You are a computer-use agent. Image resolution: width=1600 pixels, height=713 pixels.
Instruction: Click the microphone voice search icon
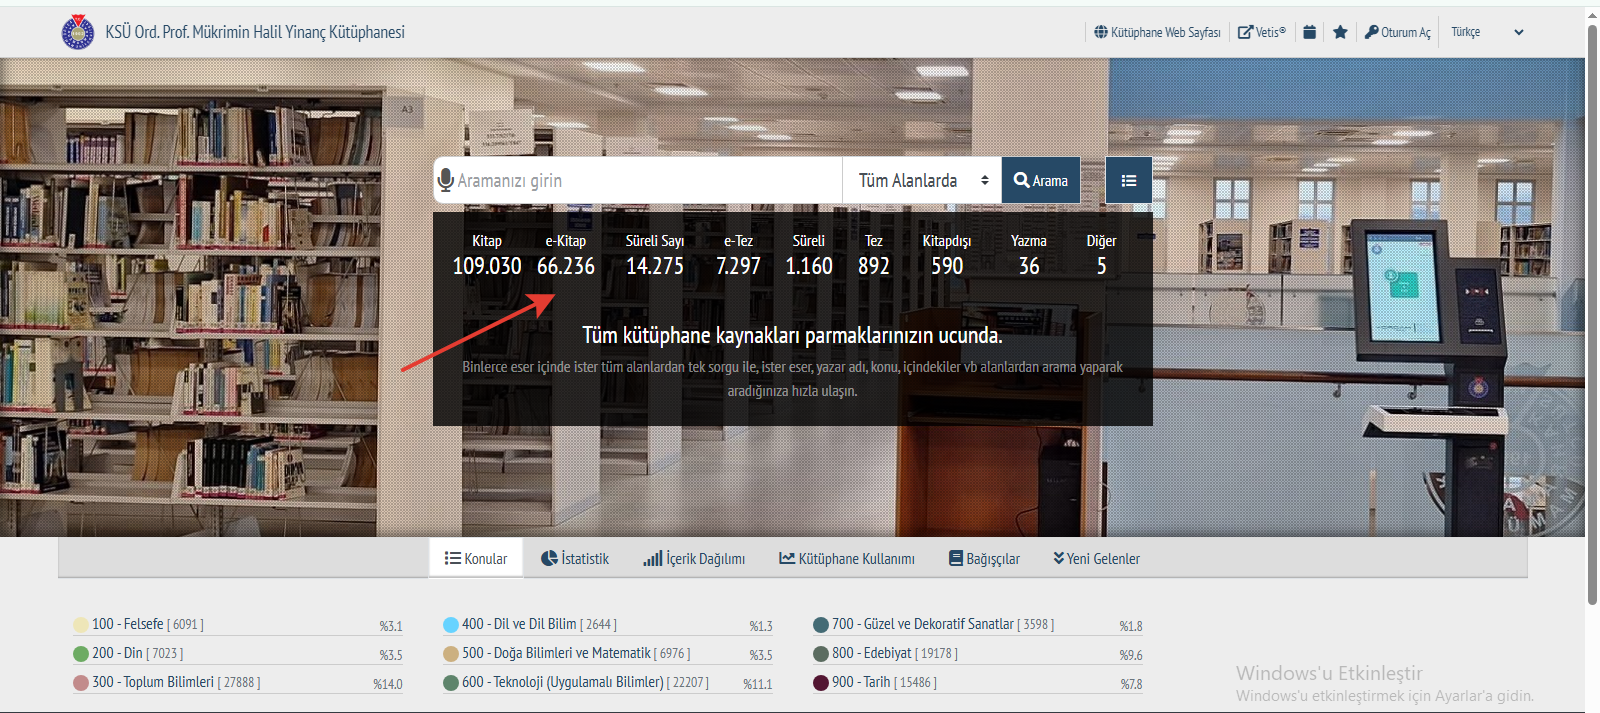pyautogui.click(x=446, y=180)
